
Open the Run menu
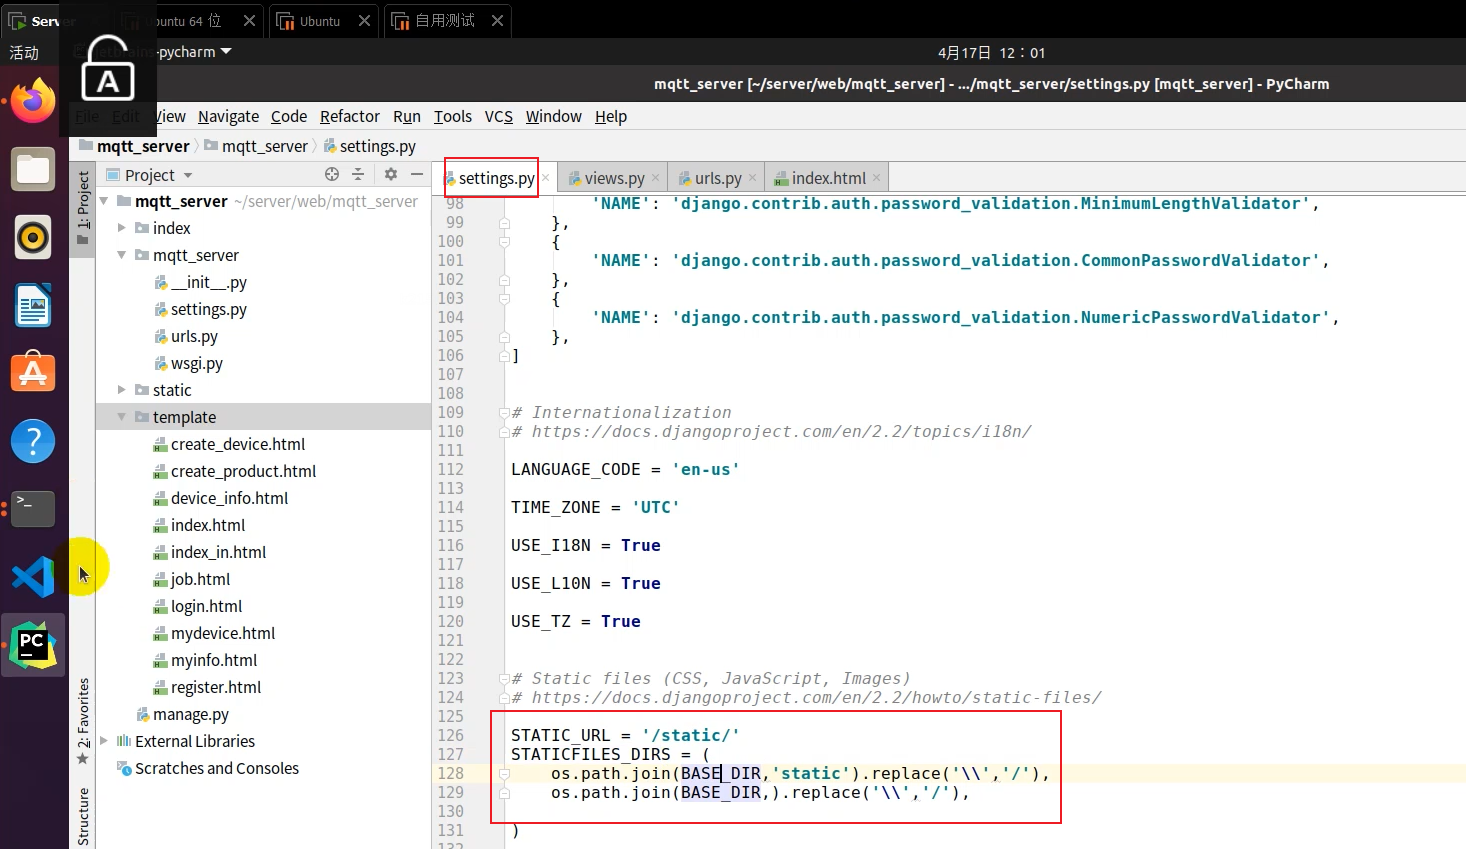406,116
